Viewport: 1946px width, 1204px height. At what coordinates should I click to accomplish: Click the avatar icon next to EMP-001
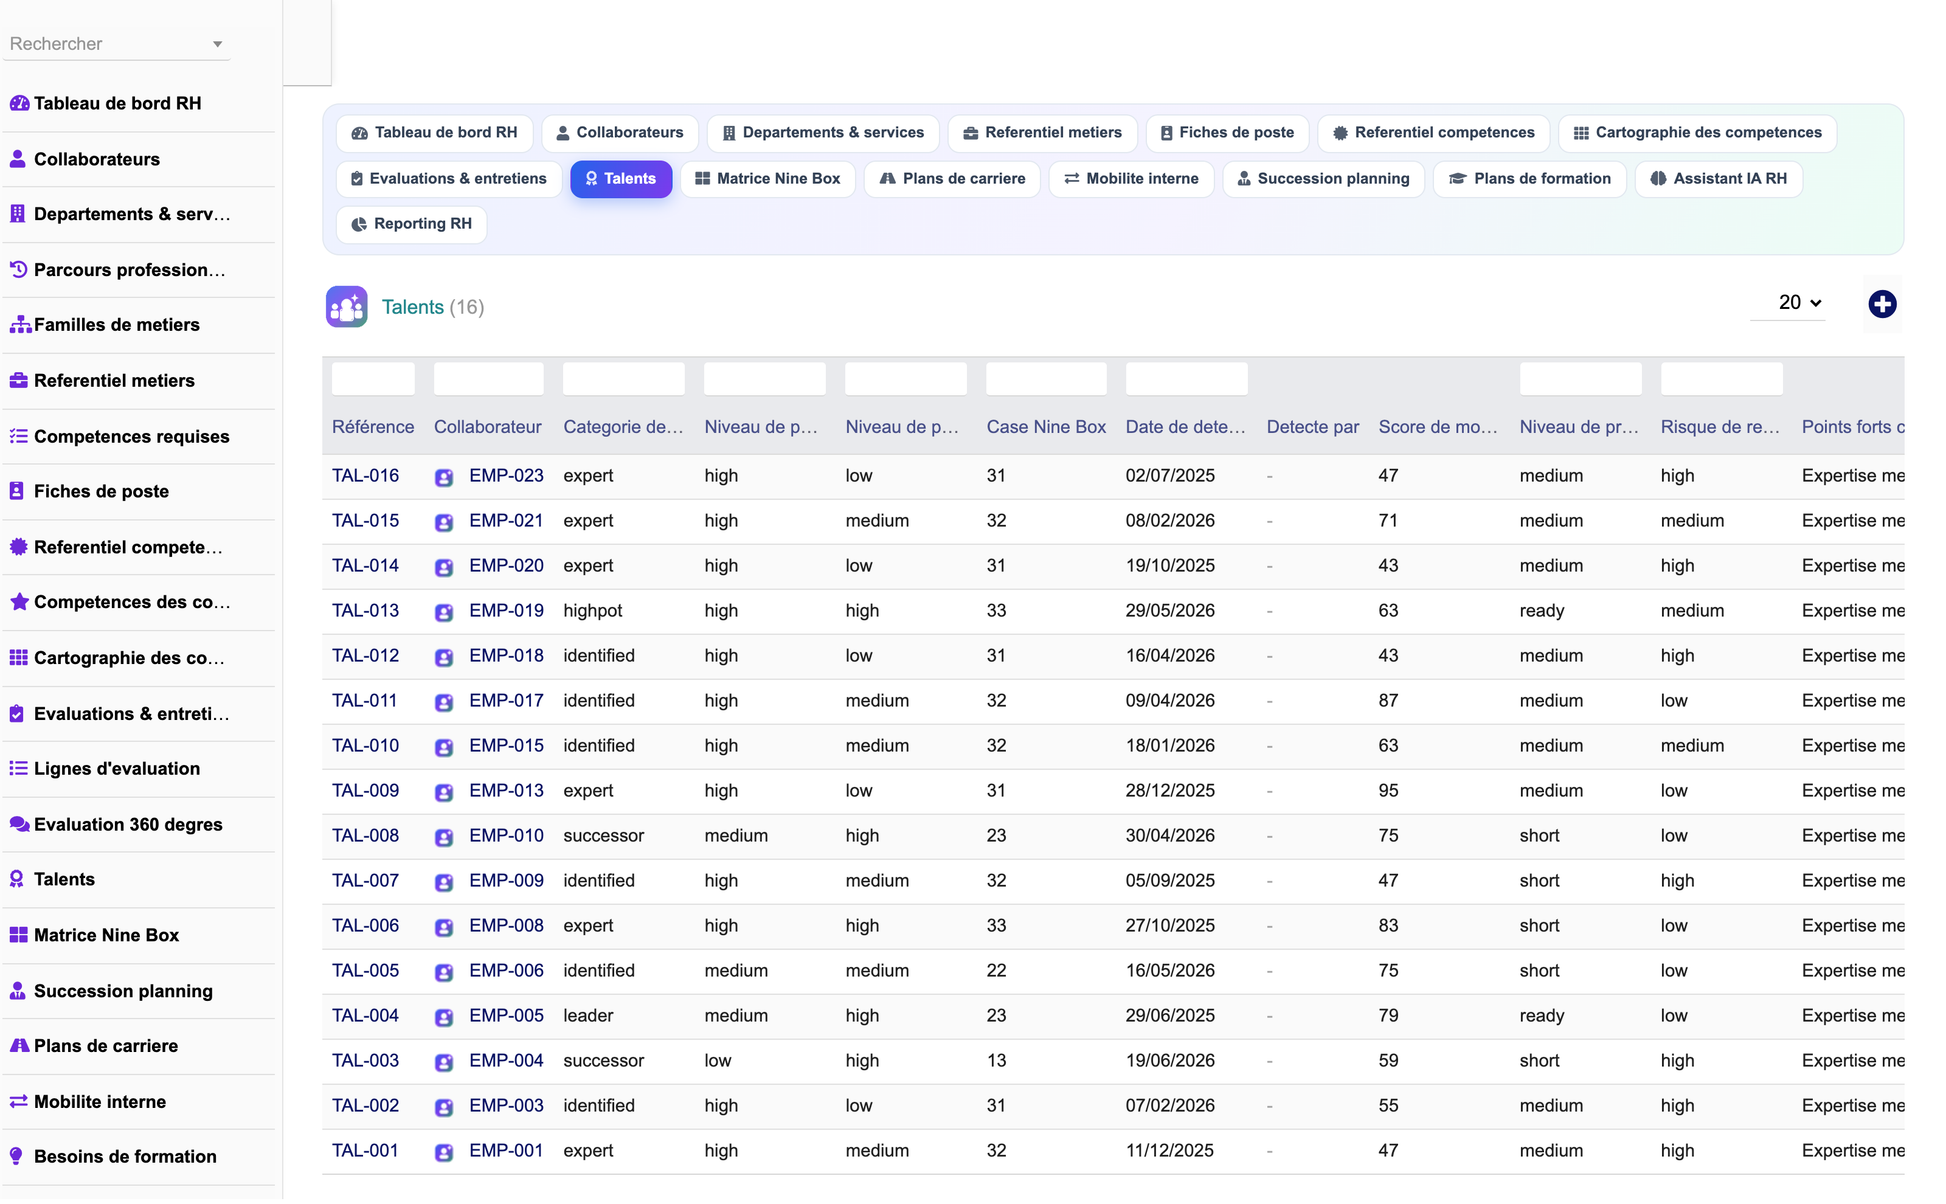click(x=444, y=1152)
